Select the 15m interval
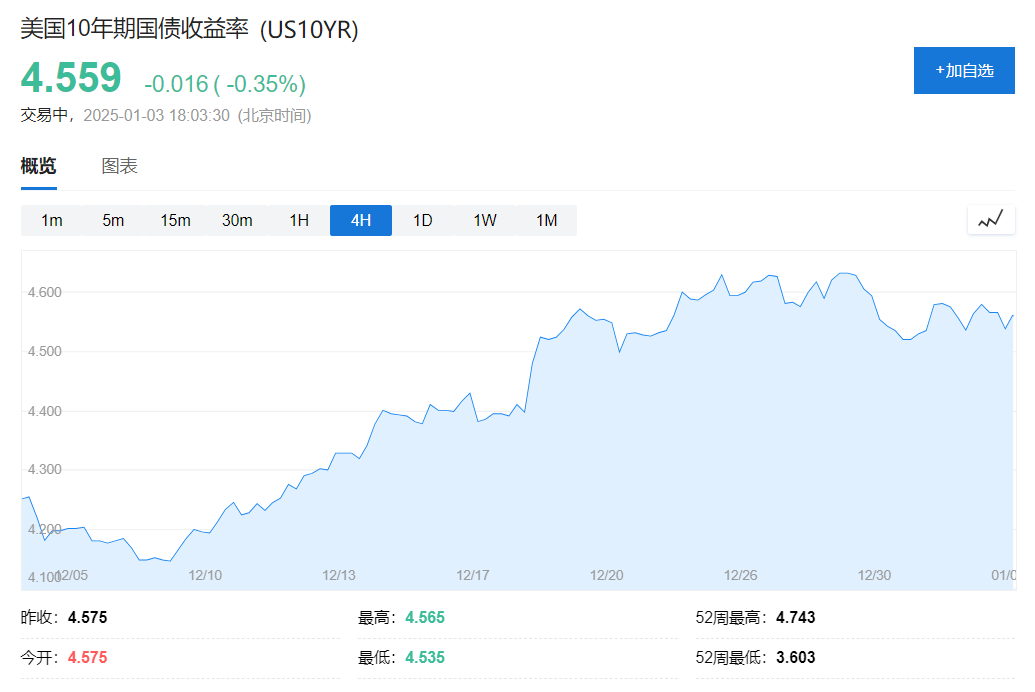This screenshot has height=692, width=1035. 175,220
